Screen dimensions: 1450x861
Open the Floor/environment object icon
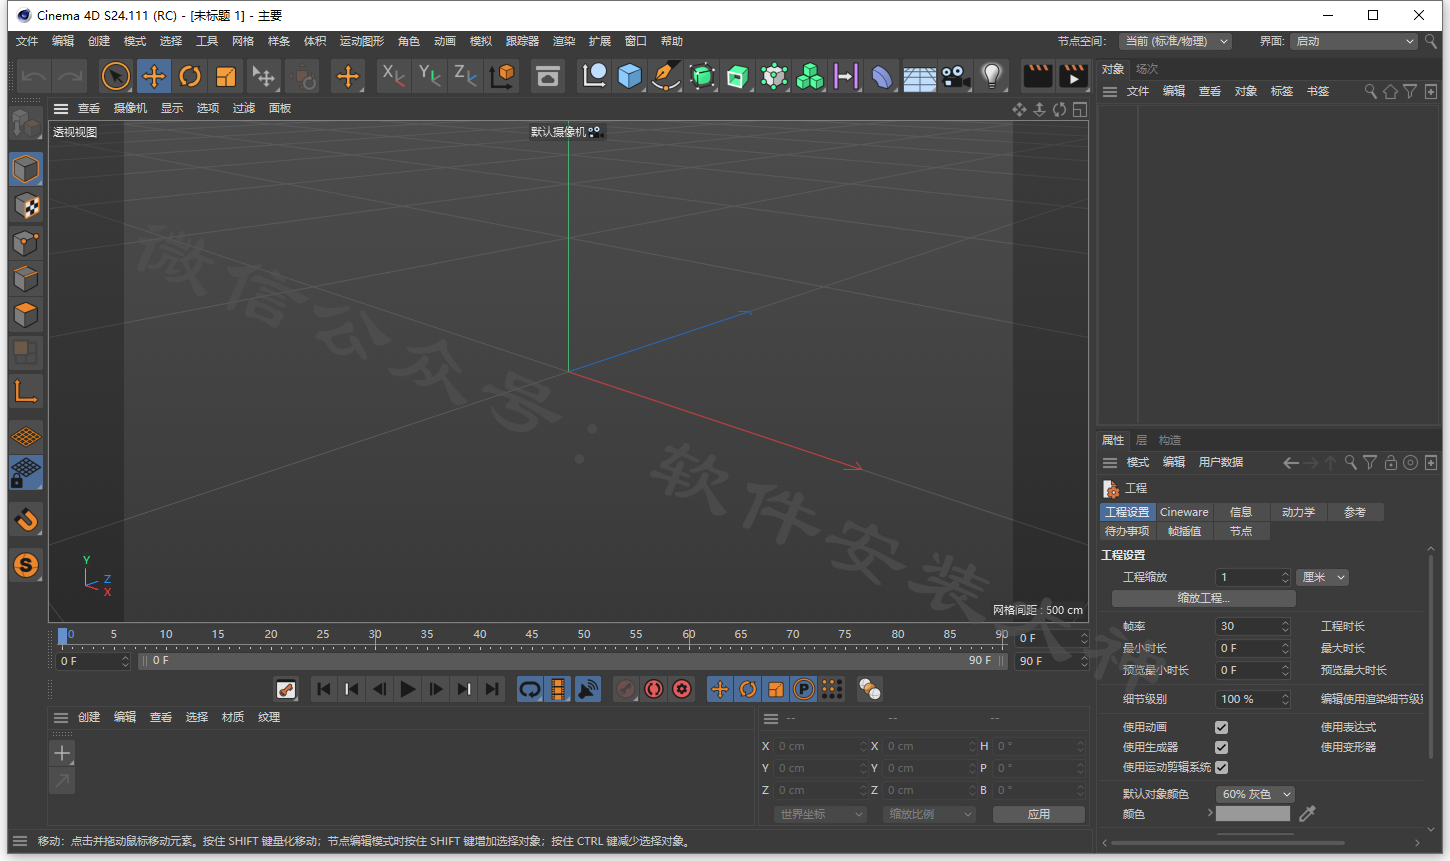(919, 76)
